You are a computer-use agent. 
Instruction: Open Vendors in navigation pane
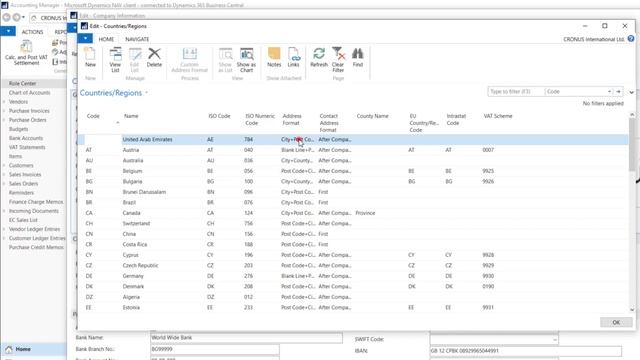click(x=18, y=102)
